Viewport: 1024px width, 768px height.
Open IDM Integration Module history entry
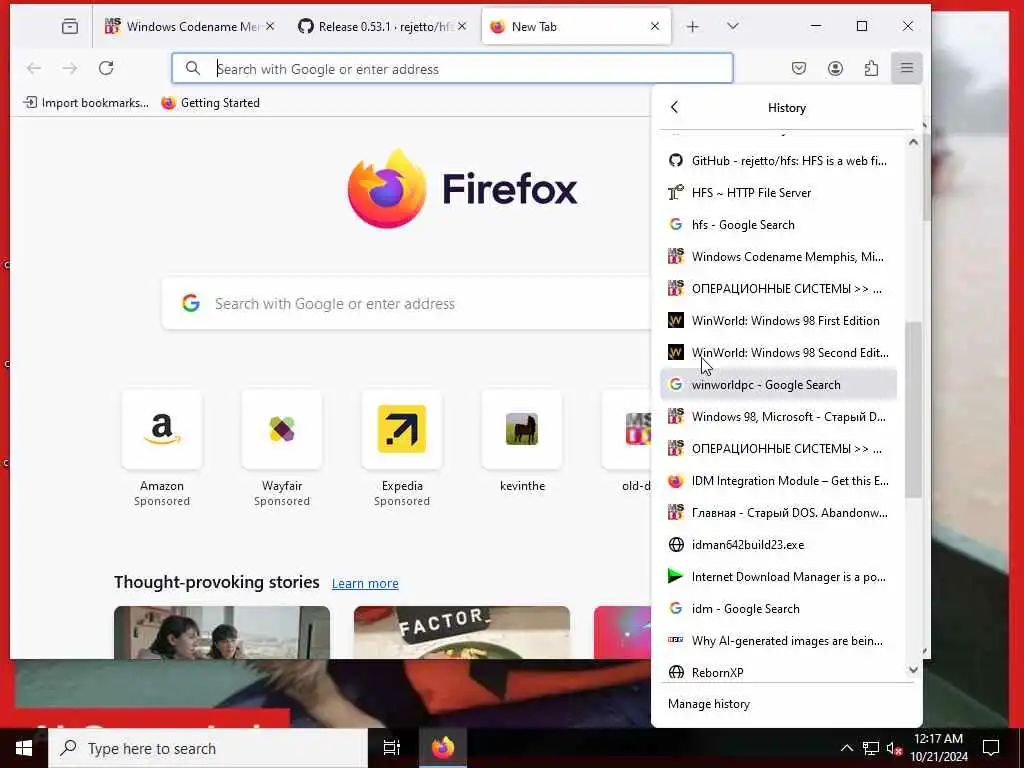(x=778, y=481)
